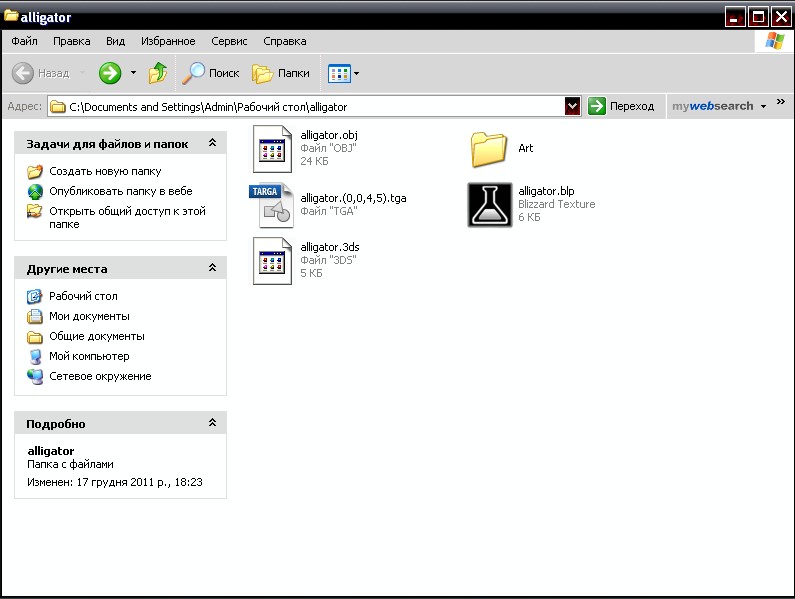Viewport: 795px width, 599px height.
Task: Collapse the Подробно details panel
Action: [212, 422]
